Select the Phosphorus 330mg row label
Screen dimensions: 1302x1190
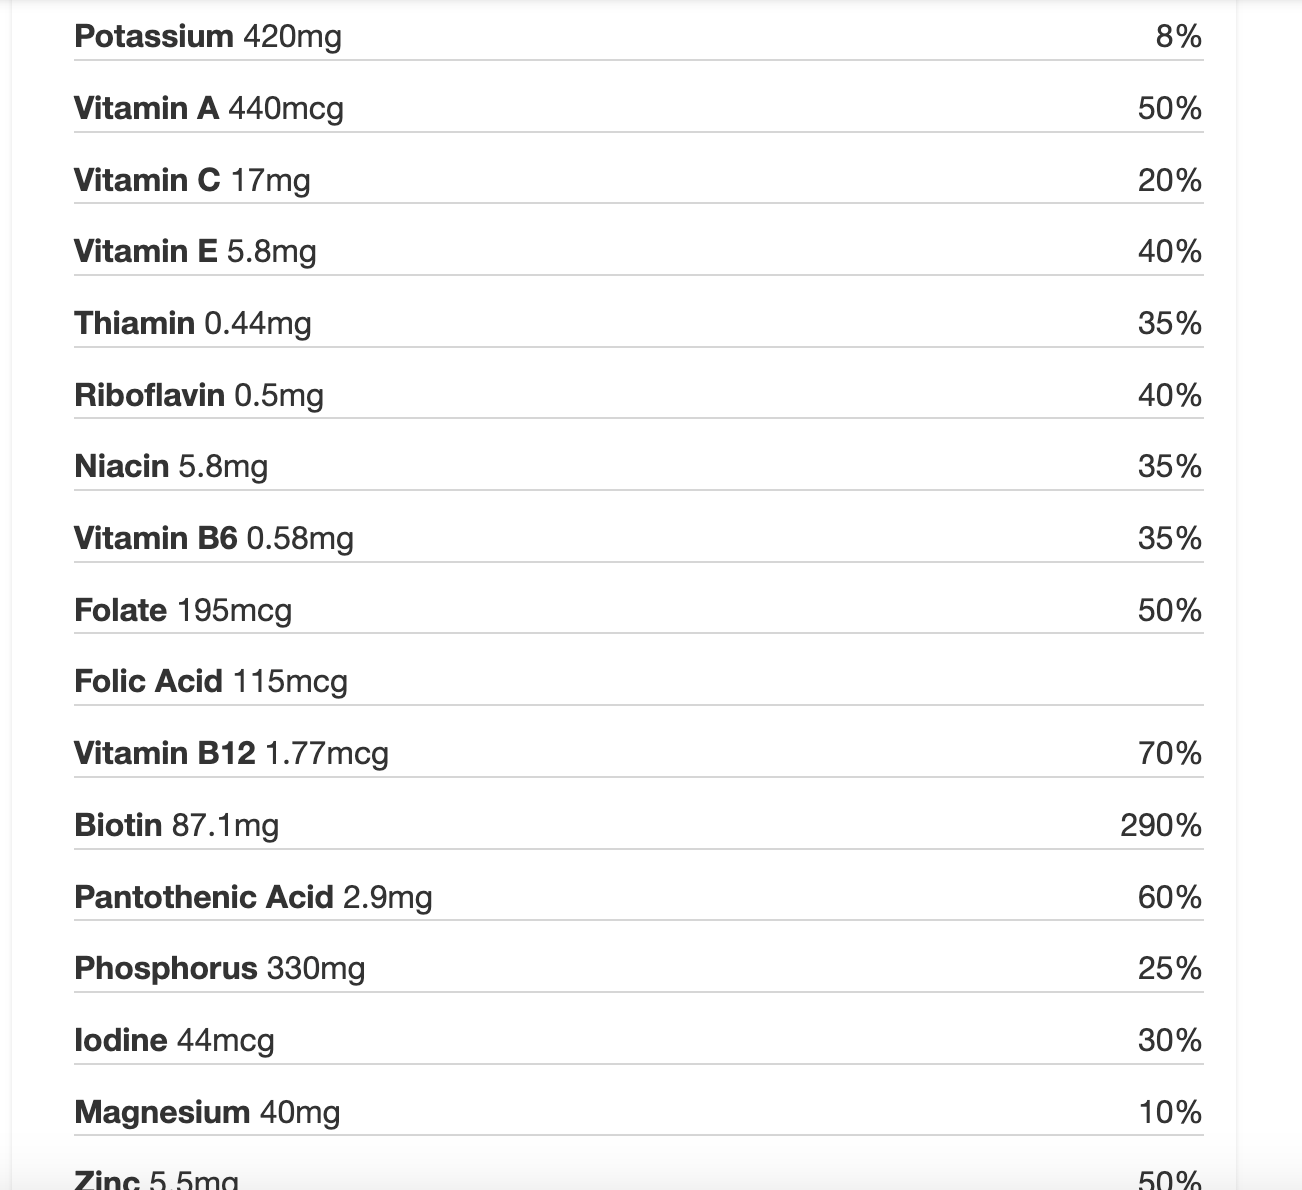[x=220, y=968]
